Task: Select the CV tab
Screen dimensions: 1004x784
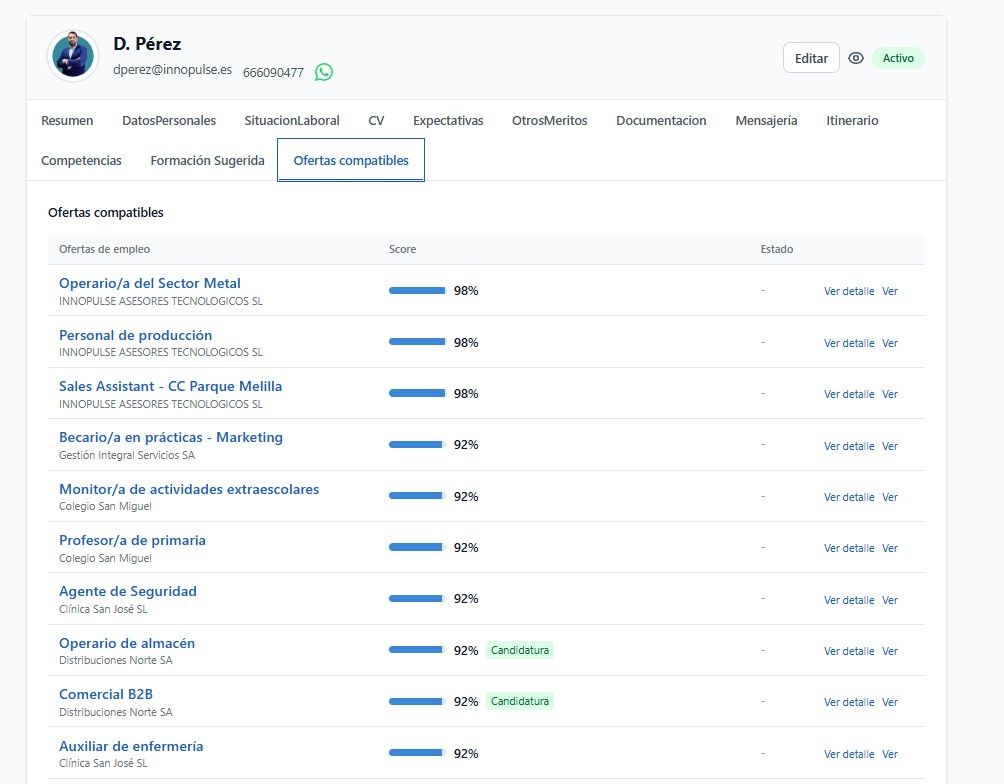Action: [x=376, y=120]
